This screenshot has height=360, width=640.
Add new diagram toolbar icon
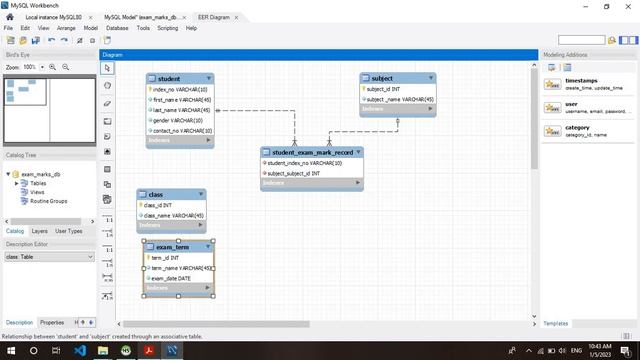(107, 40)
